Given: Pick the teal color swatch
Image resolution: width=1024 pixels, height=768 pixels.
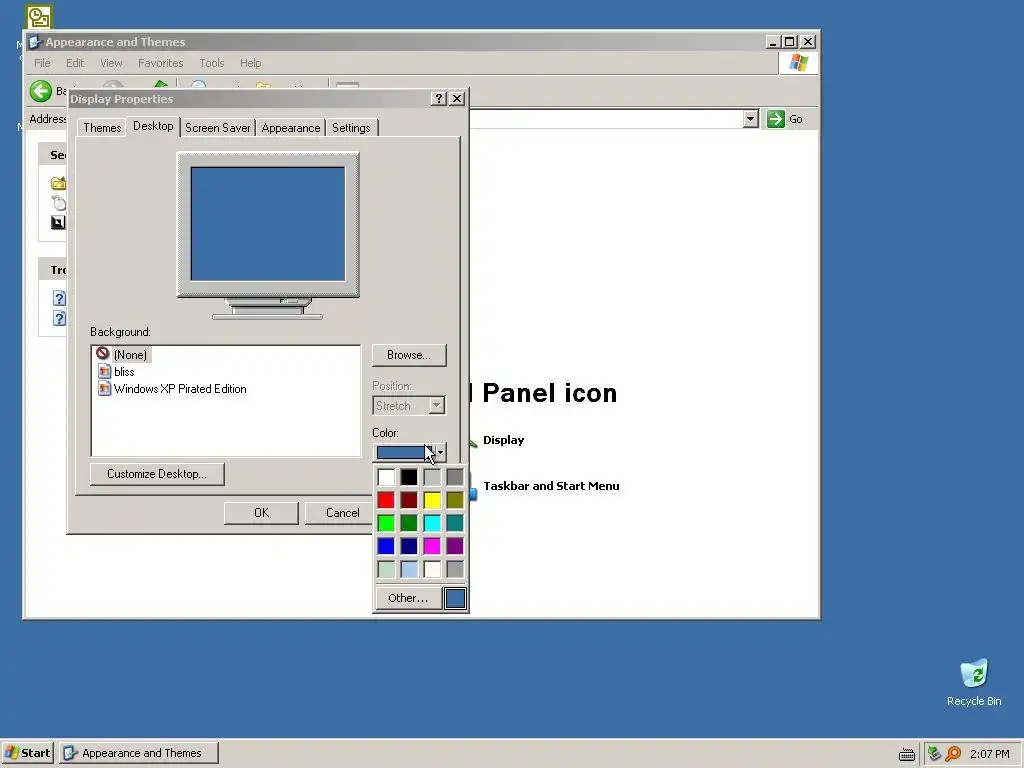Looking at the screenshot, I should click(455, 522).
